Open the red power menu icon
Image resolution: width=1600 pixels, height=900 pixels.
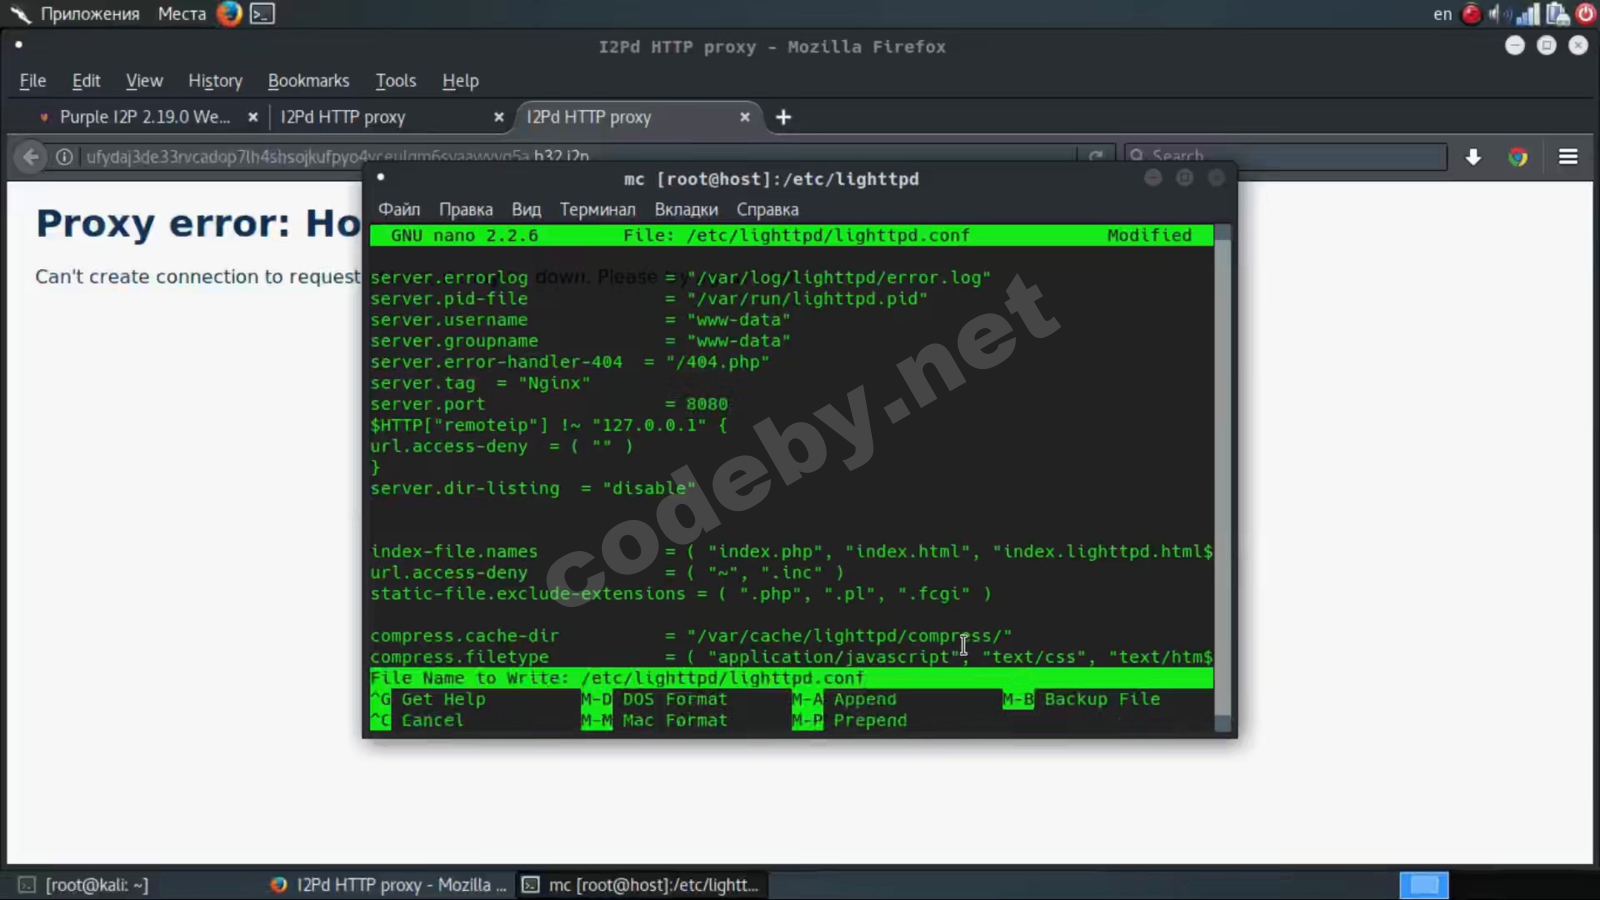pyautogui.click(x=1586, y=14)
